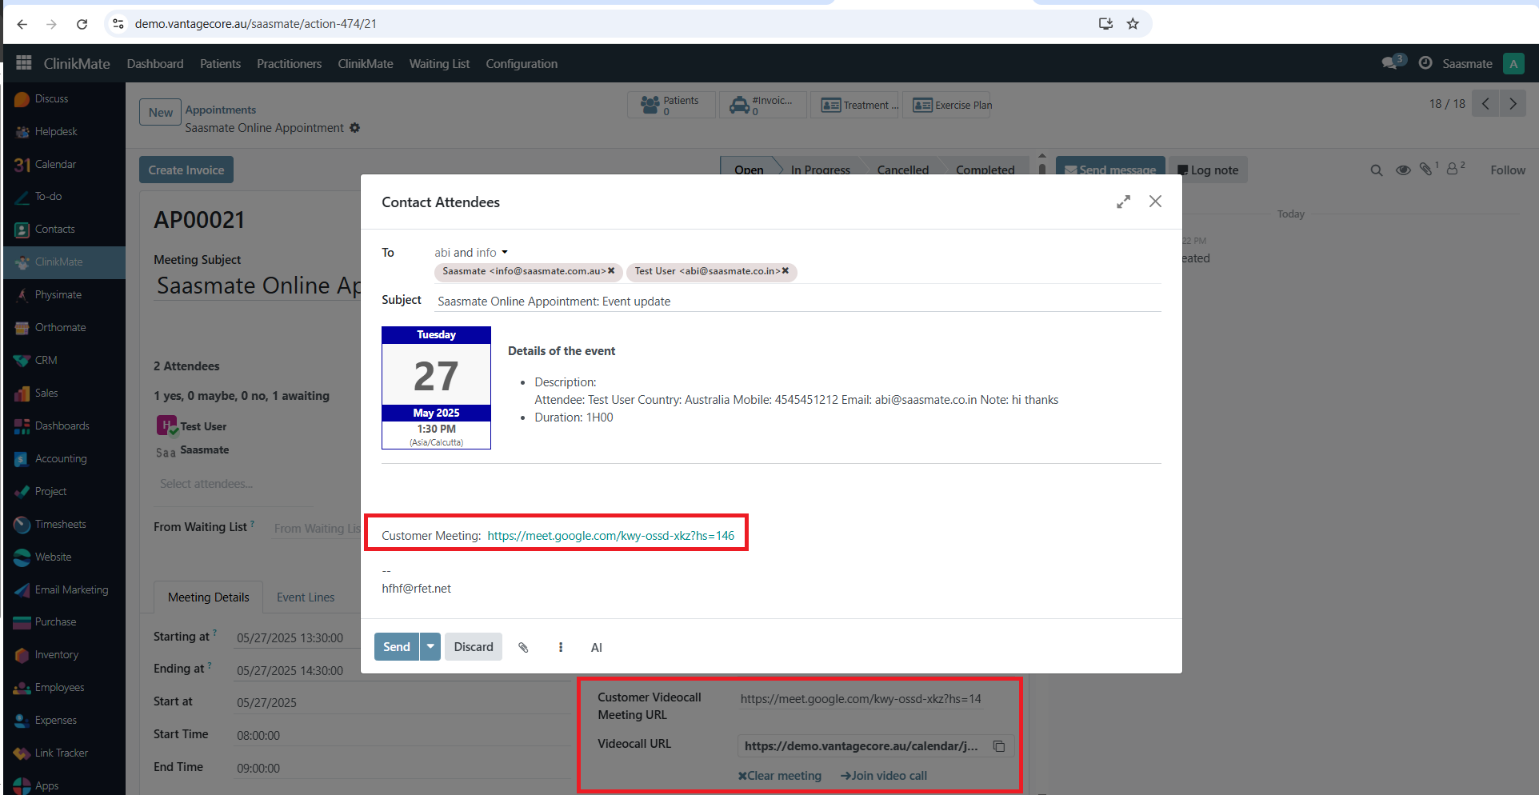Click the Create Invoice button
1539x795 pixels.
point(186,169)
